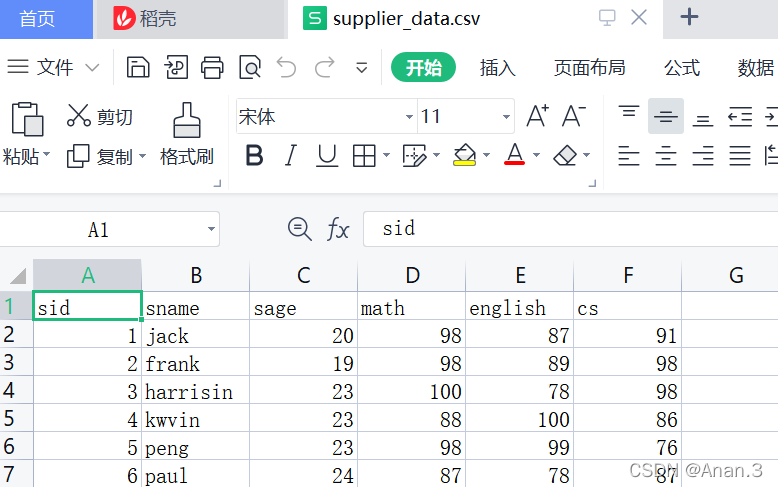This screenshot has height=487, width=778.
Task: Click the Paste clipboard icon
Action: click(x=26, y=119)
